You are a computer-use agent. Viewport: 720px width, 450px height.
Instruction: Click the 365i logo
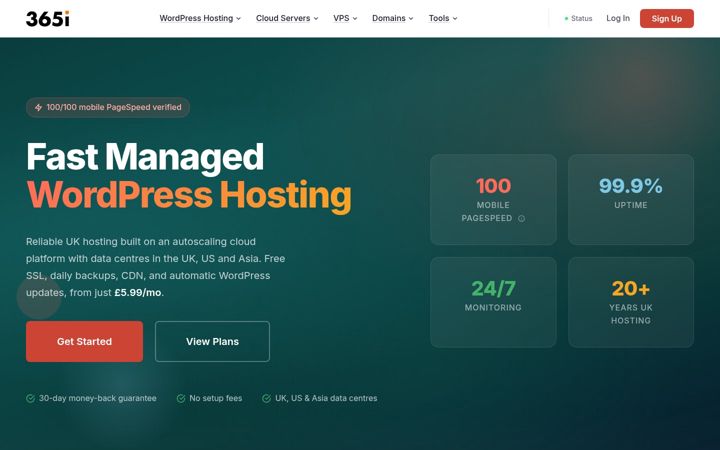point(48,19)
